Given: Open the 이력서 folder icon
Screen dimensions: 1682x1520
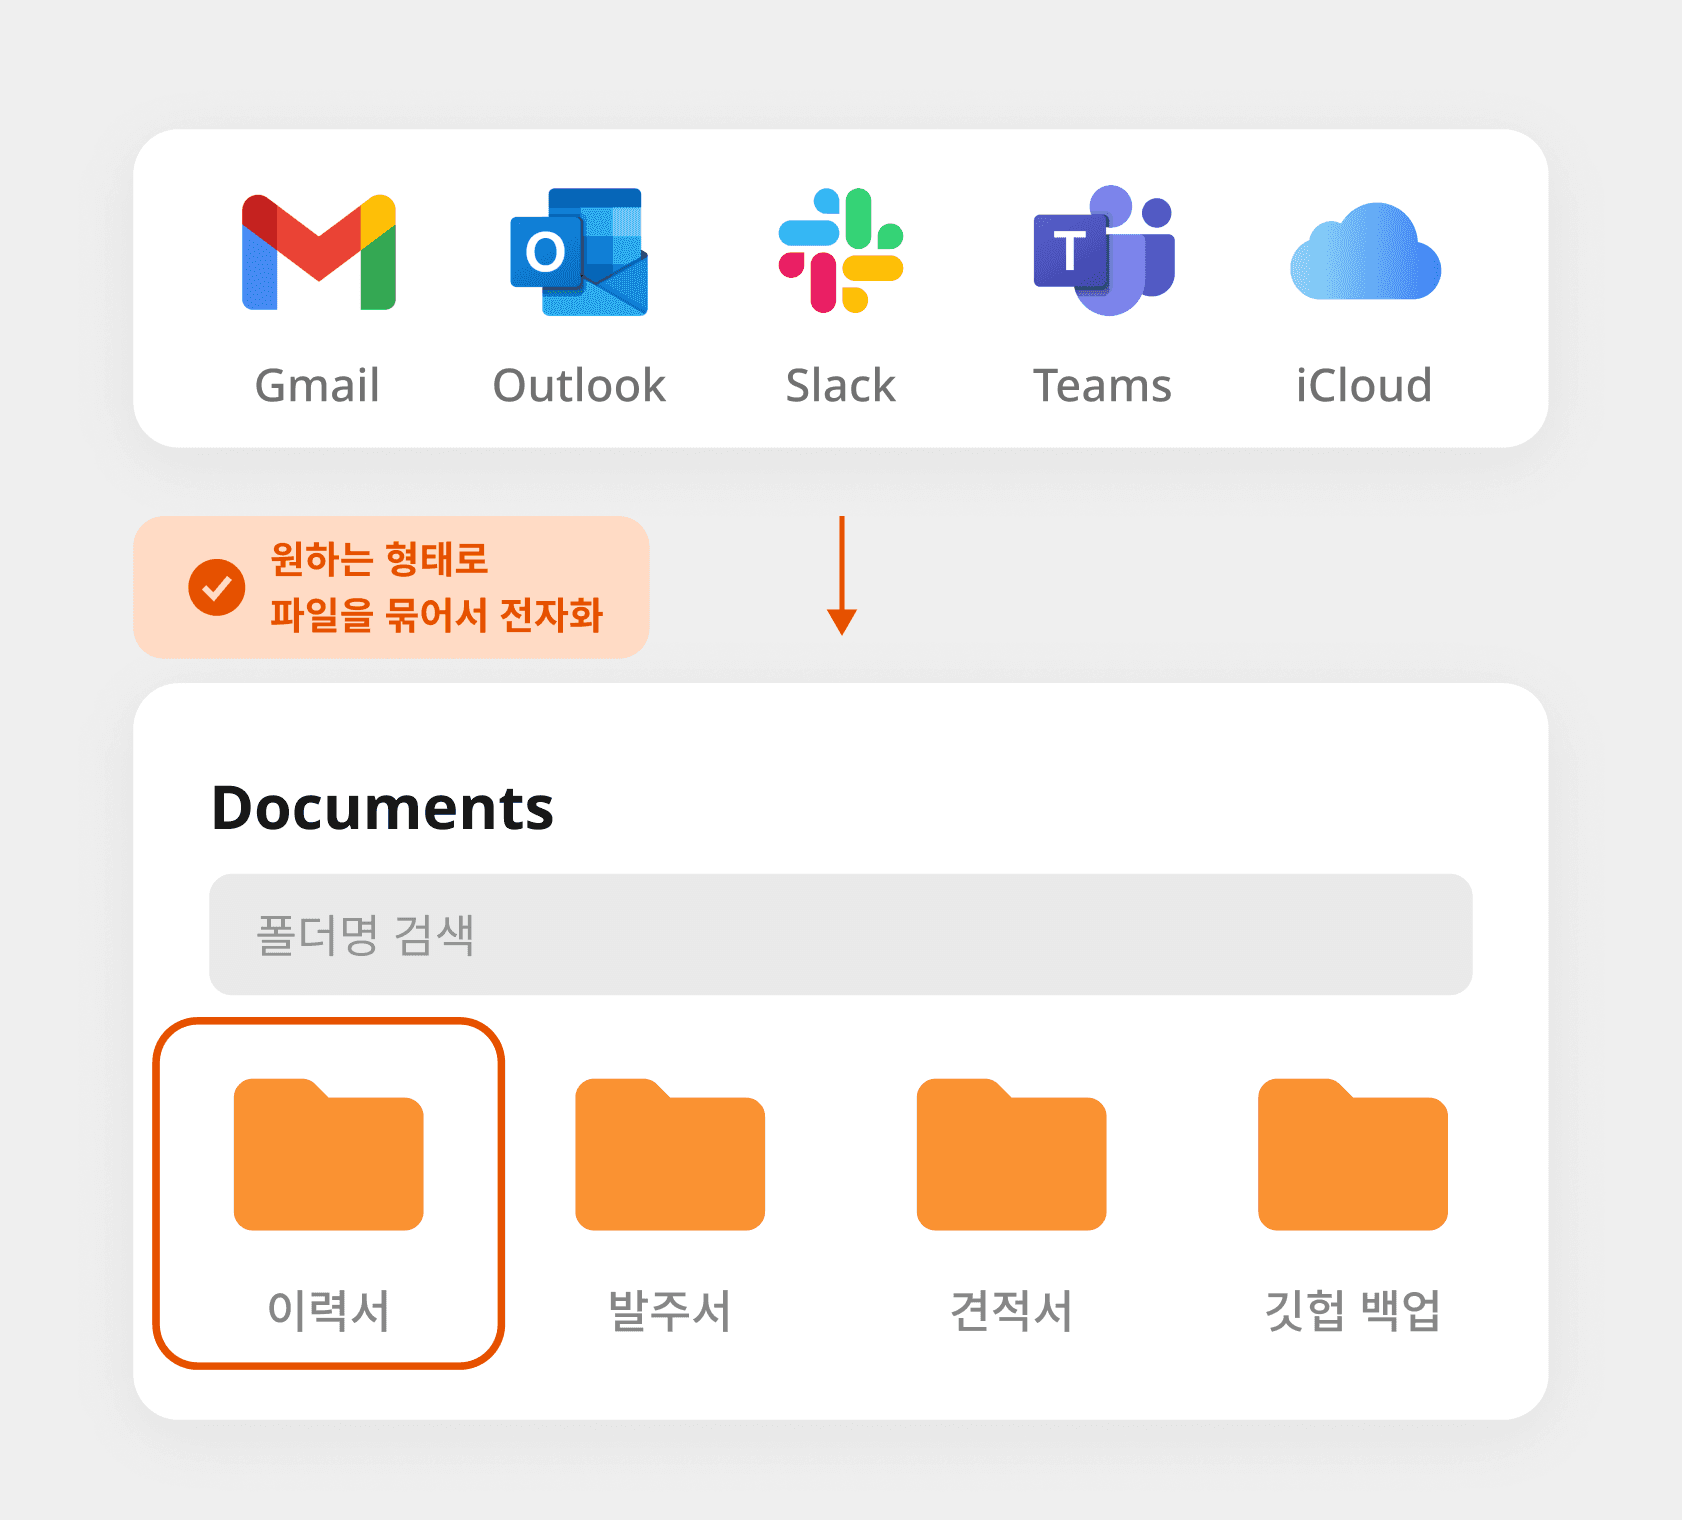Looking at the screenshot, I should click(329, 1154).
